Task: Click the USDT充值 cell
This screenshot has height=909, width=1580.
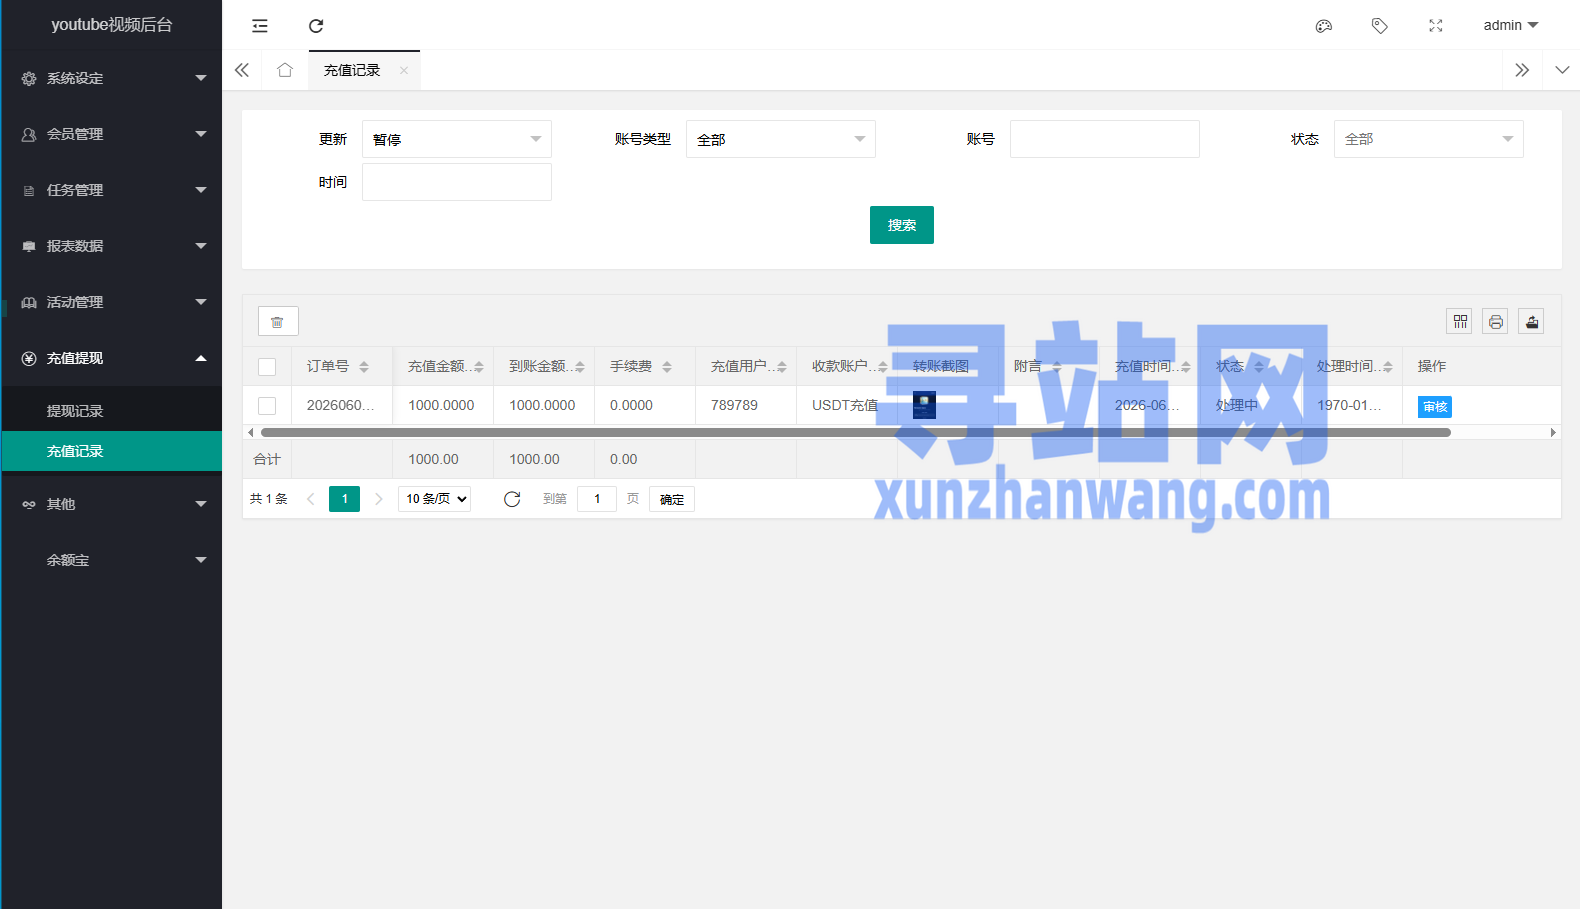Action: (845, 406)
